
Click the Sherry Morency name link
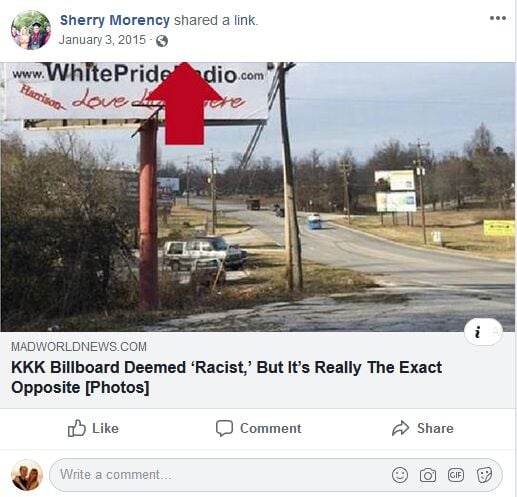point(115,20)
